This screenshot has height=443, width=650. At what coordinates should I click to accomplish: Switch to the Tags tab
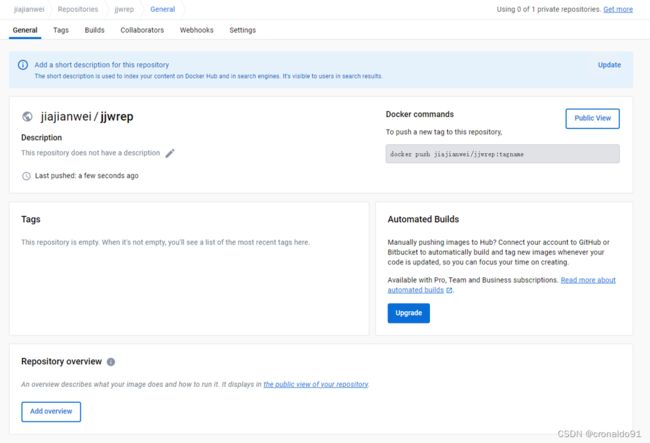(61, 30)
